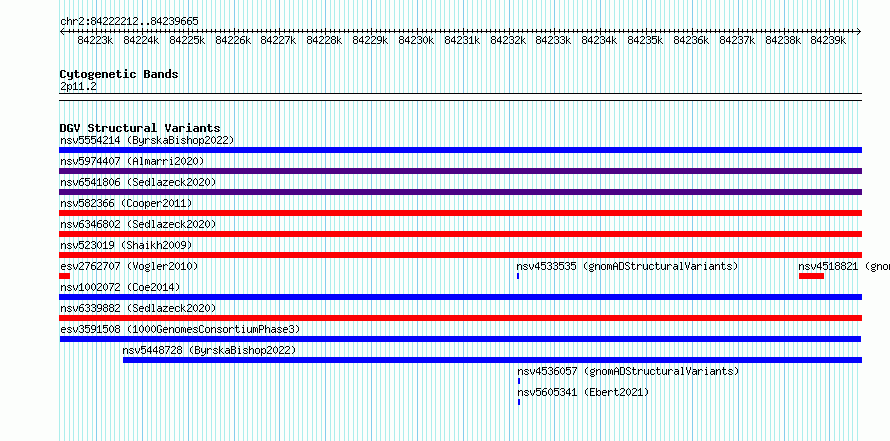Click the right arrow of the ruler
This screenshot has width=890, height=441.
pyautogui.click(x=859, y=31)
